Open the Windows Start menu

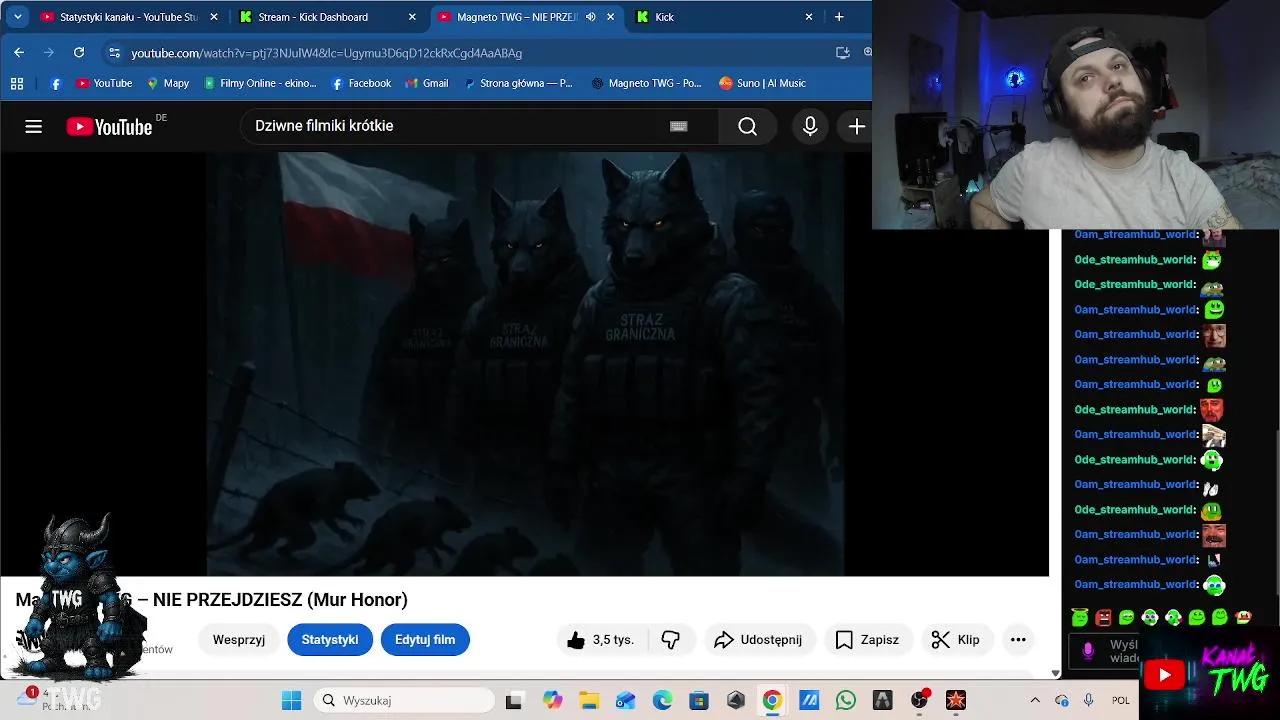pos(291,701)
